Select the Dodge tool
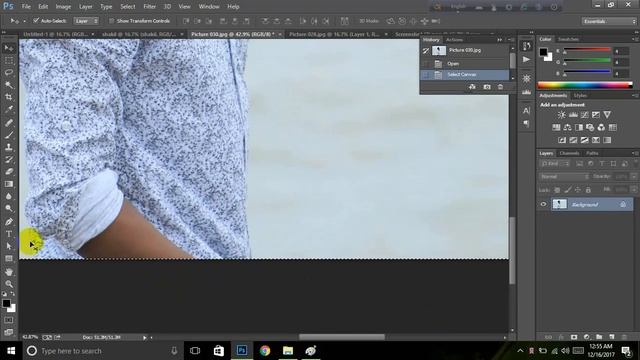 coord(9,209)
